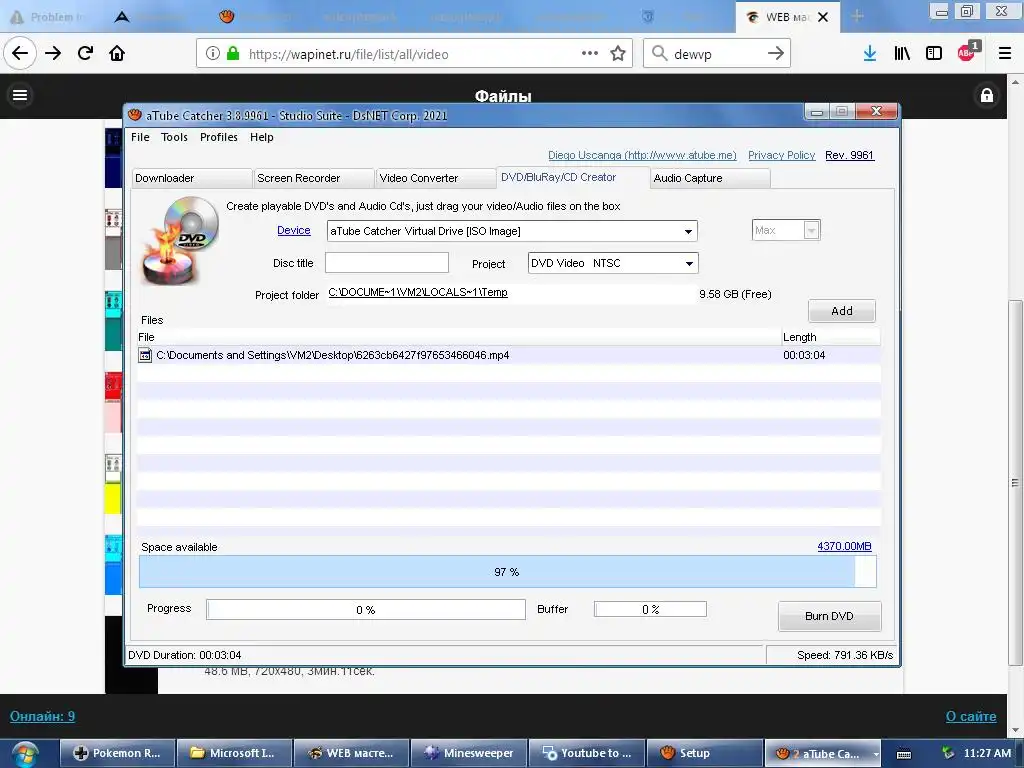Select the 6263cb6427f97653466046.mp4 file row

tap(508, 355)
